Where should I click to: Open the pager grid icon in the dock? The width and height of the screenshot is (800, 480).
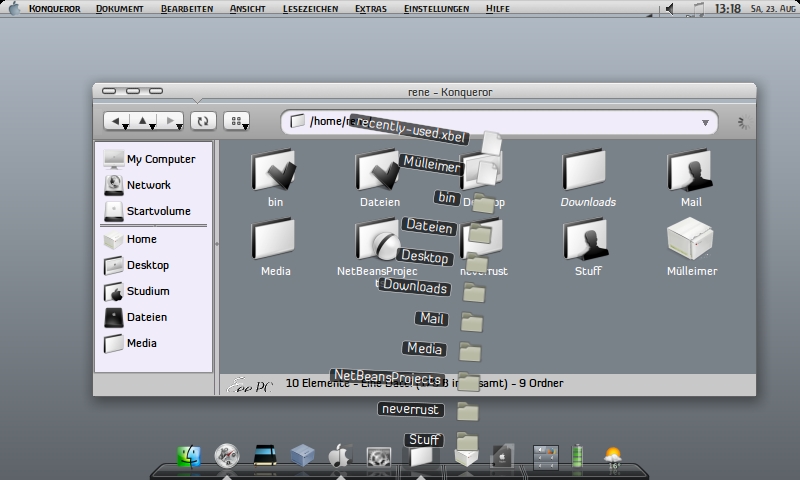pyautogui.click(x=545, y=457)
